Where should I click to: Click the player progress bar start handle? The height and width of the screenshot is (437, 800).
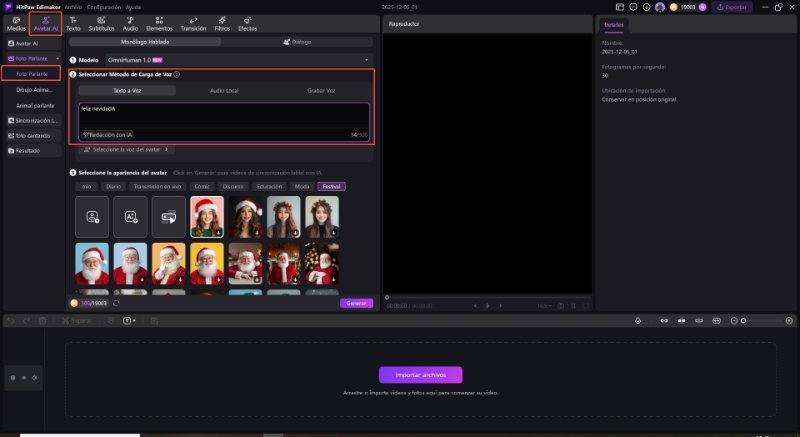(387, 297)
